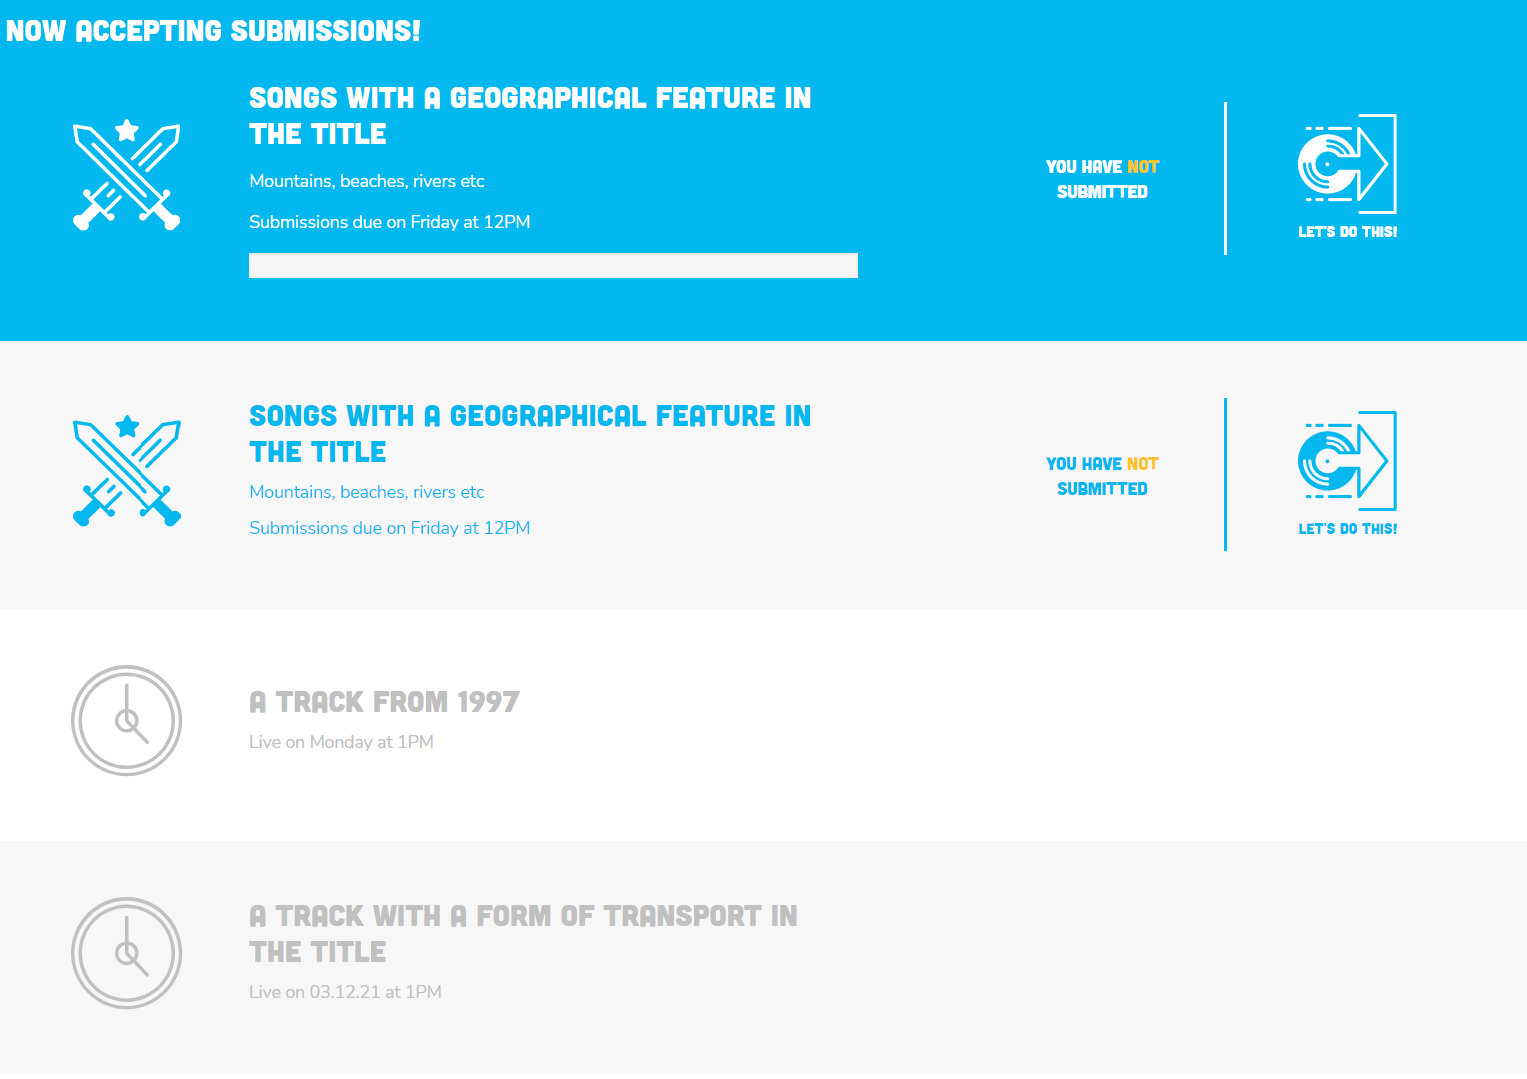Select the A Track From 1997 heading

384,702
